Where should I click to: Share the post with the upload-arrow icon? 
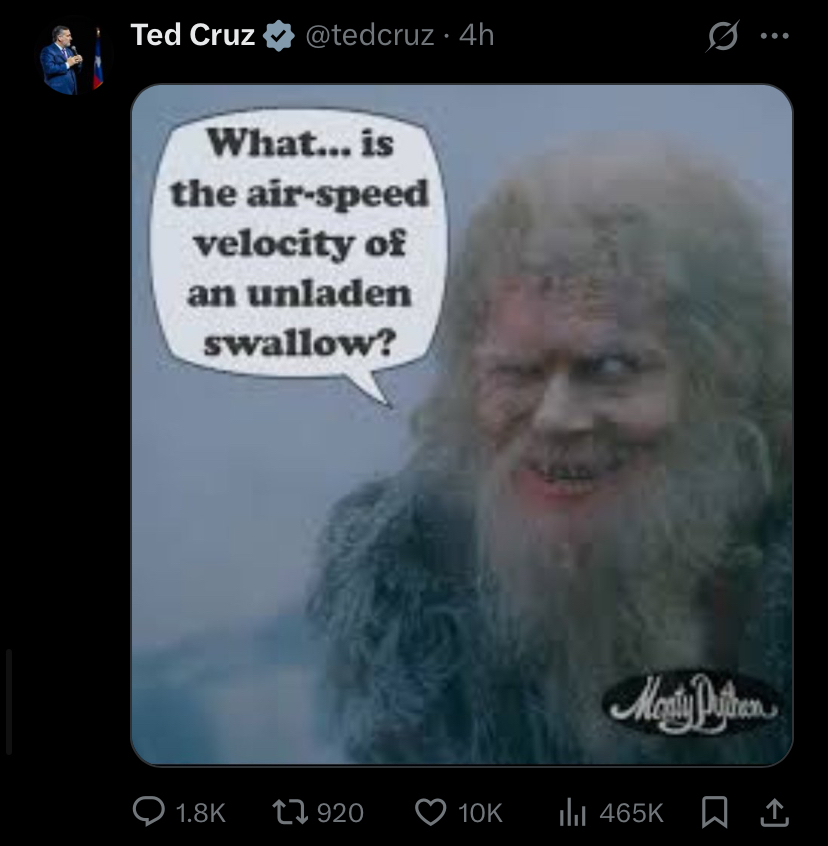click(x=774, y=813)
